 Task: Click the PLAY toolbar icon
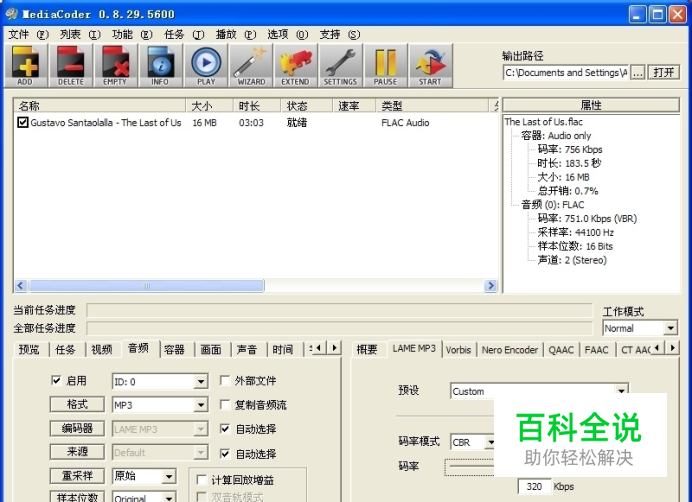pos(206,65)
